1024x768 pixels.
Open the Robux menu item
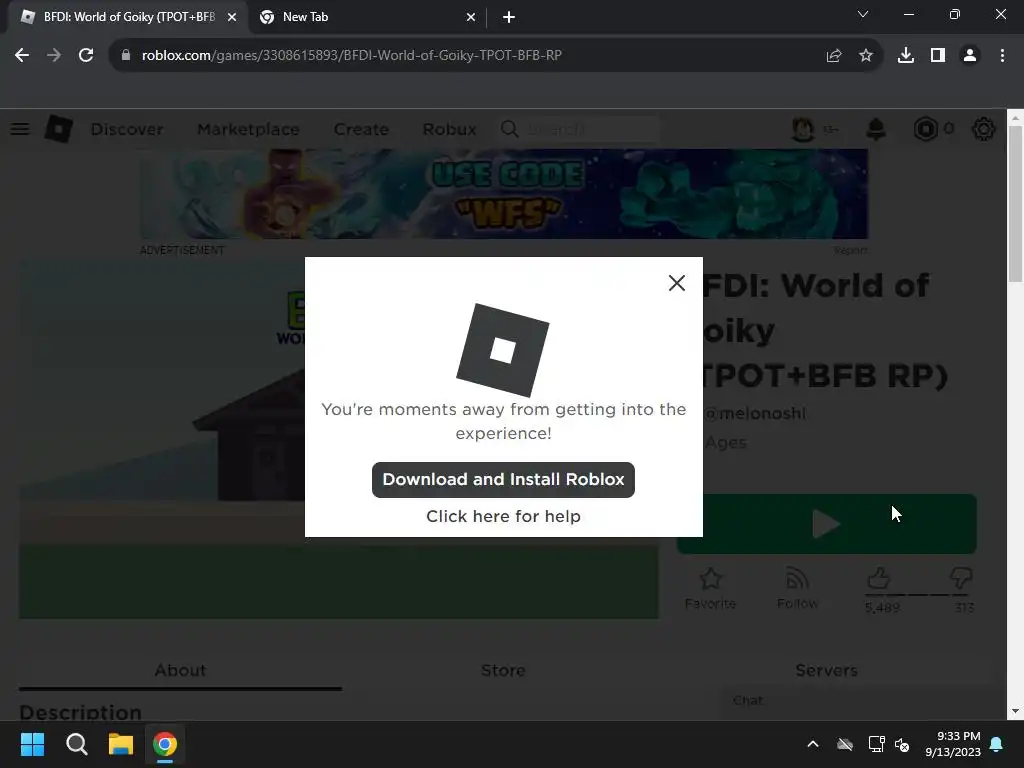(449, 129)
